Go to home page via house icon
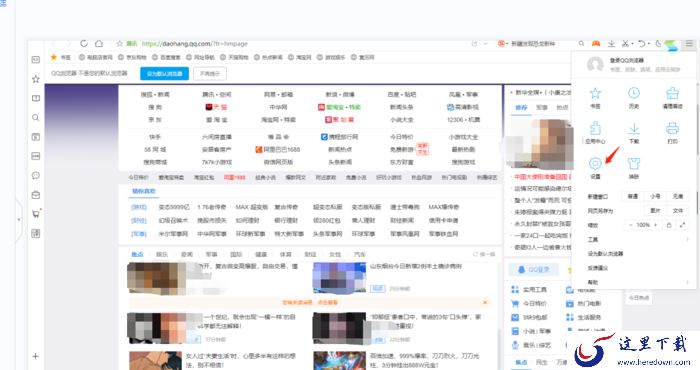 pyautogui.click(x=99, y=43)
